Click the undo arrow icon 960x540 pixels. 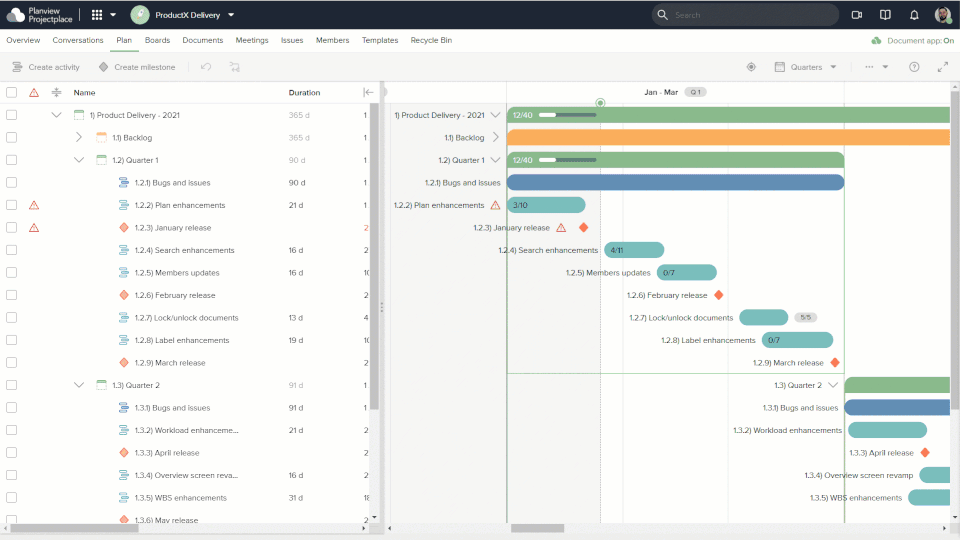pos(206,67)
